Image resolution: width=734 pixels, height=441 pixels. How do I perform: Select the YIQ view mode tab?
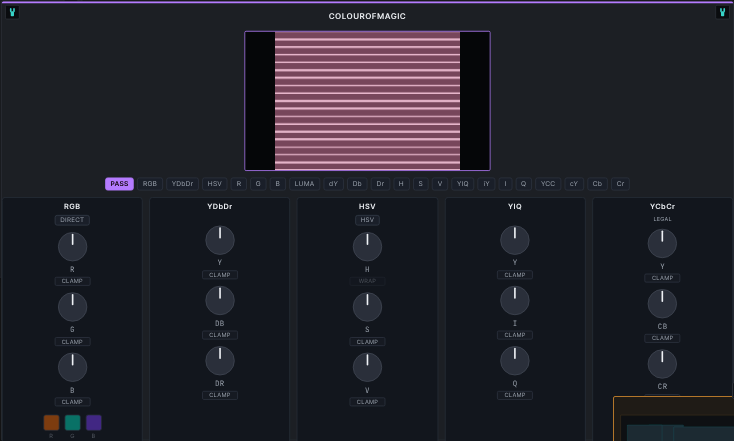(x=462, y=184)
